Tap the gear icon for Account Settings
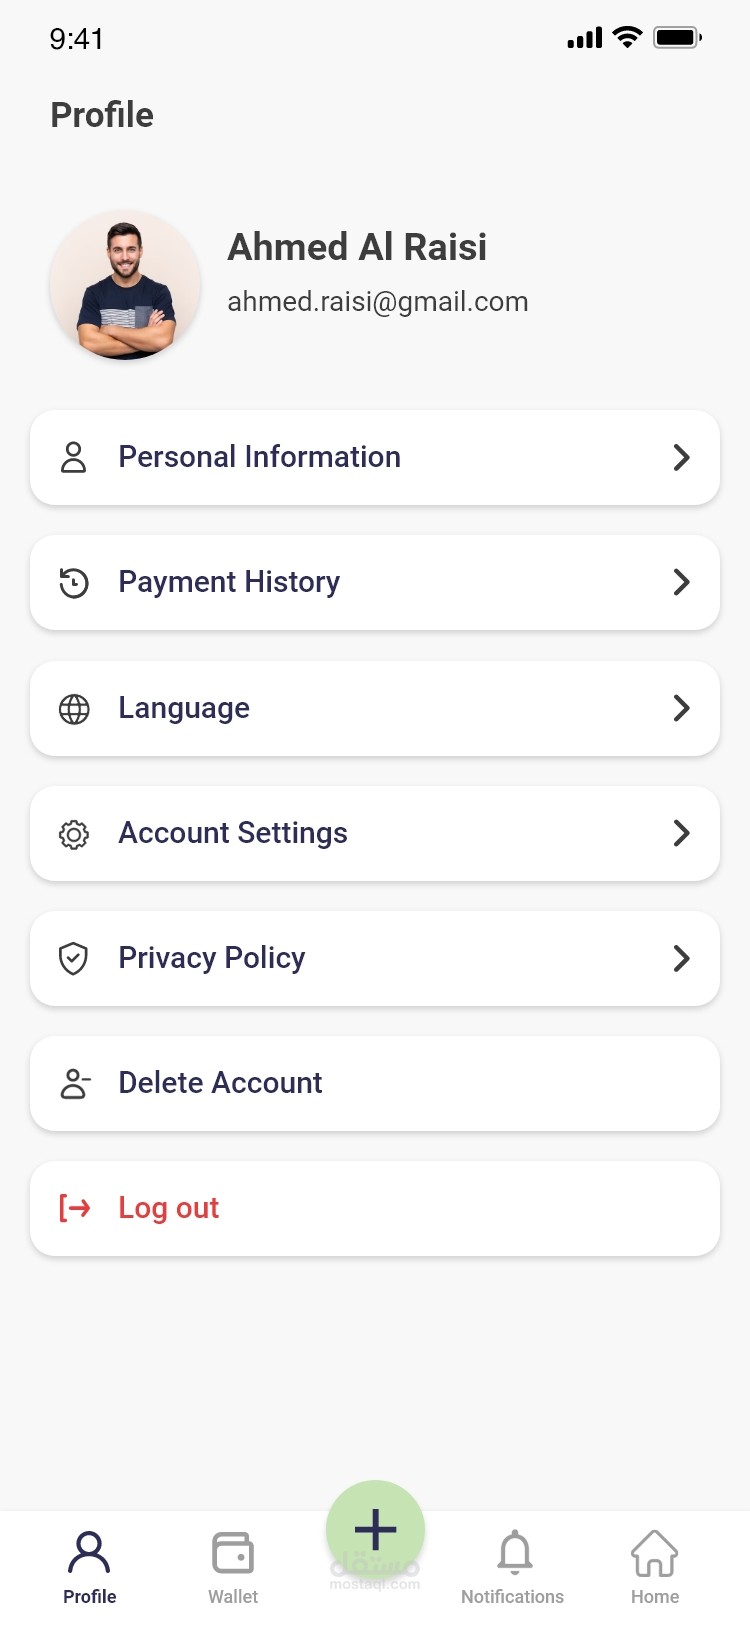 pyautogui.click(x=74, y=834)
